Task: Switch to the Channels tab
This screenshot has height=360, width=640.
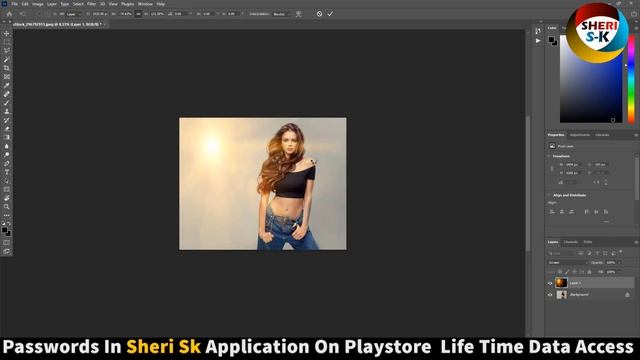Action: pyautogui.click(x=571, y=242)
